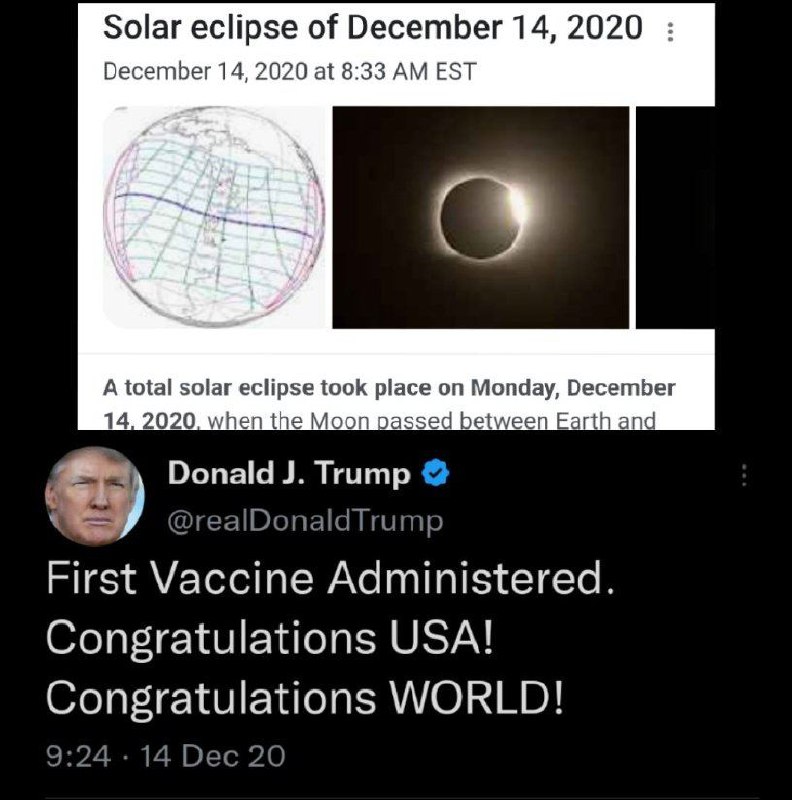Image resolution: width=792 pixels, height=800 pixels.
Task: View the eclipse path globe map
Action: (214, 217)
